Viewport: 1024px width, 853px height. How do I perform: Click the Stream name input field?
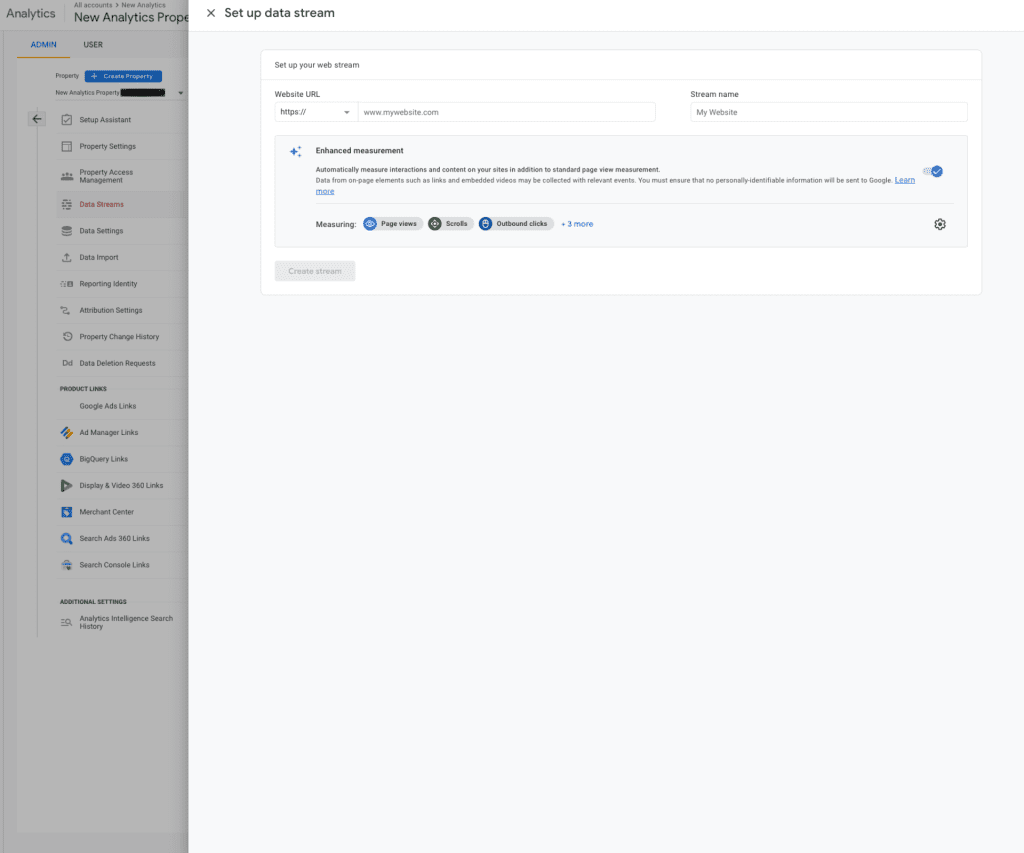(828, 112)
